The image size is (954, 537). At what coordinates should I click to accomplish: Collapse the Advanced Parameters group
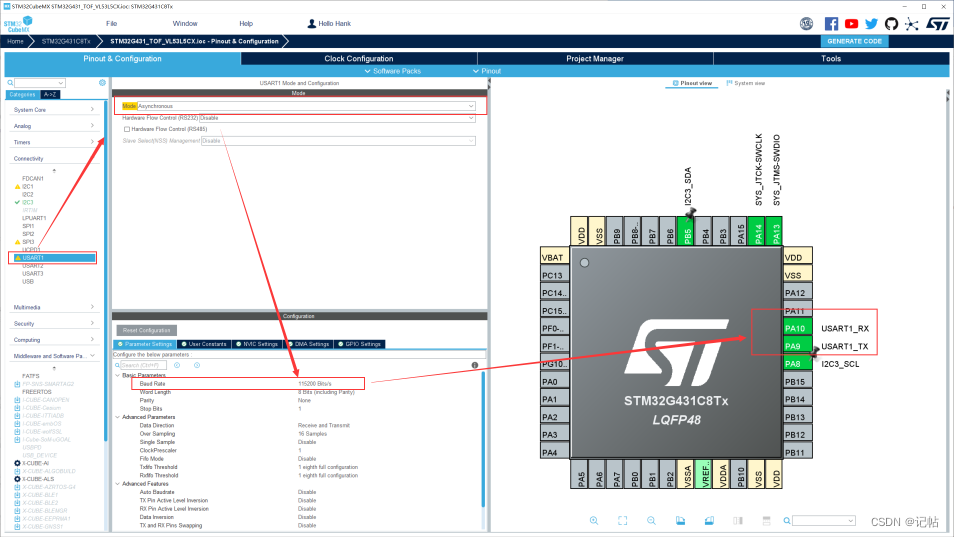(117, 417)
